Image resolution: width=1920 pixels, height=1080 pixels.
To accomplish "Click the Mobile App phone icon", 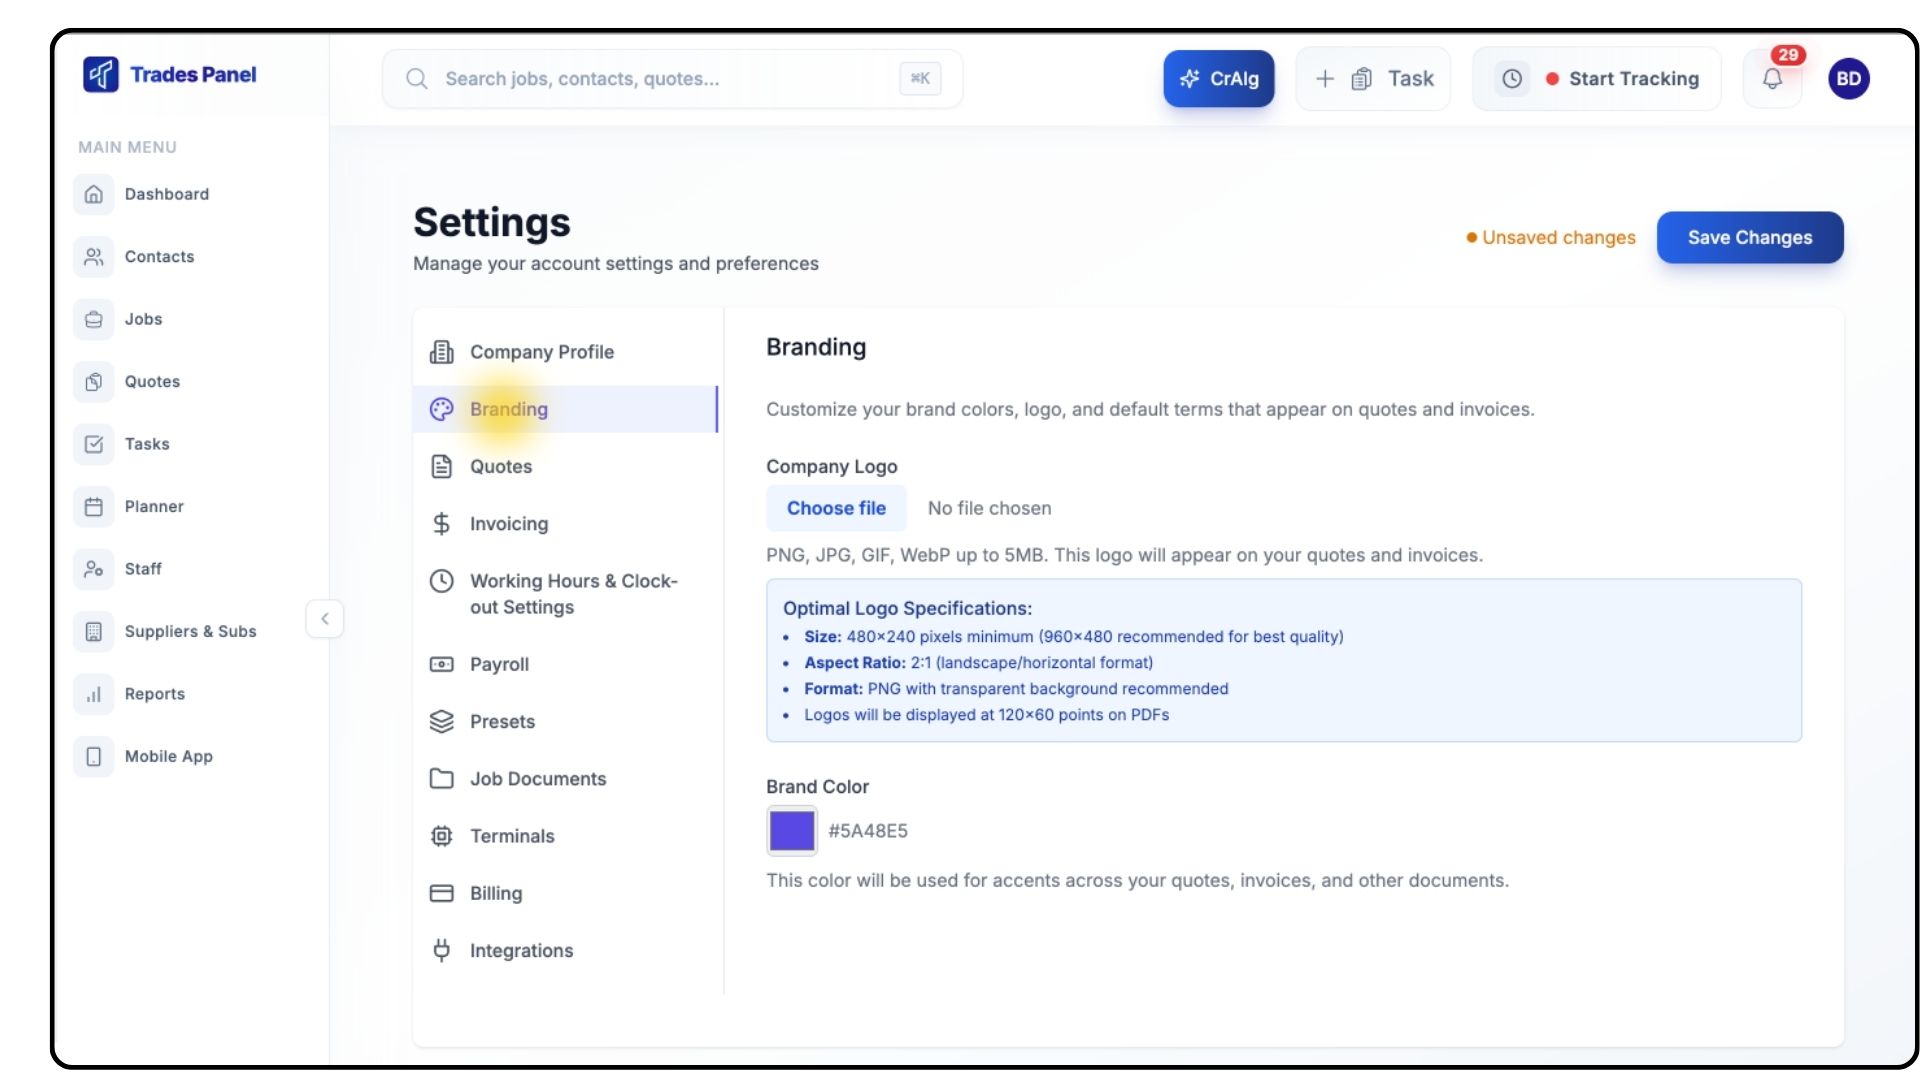I will tap(94, 757).
